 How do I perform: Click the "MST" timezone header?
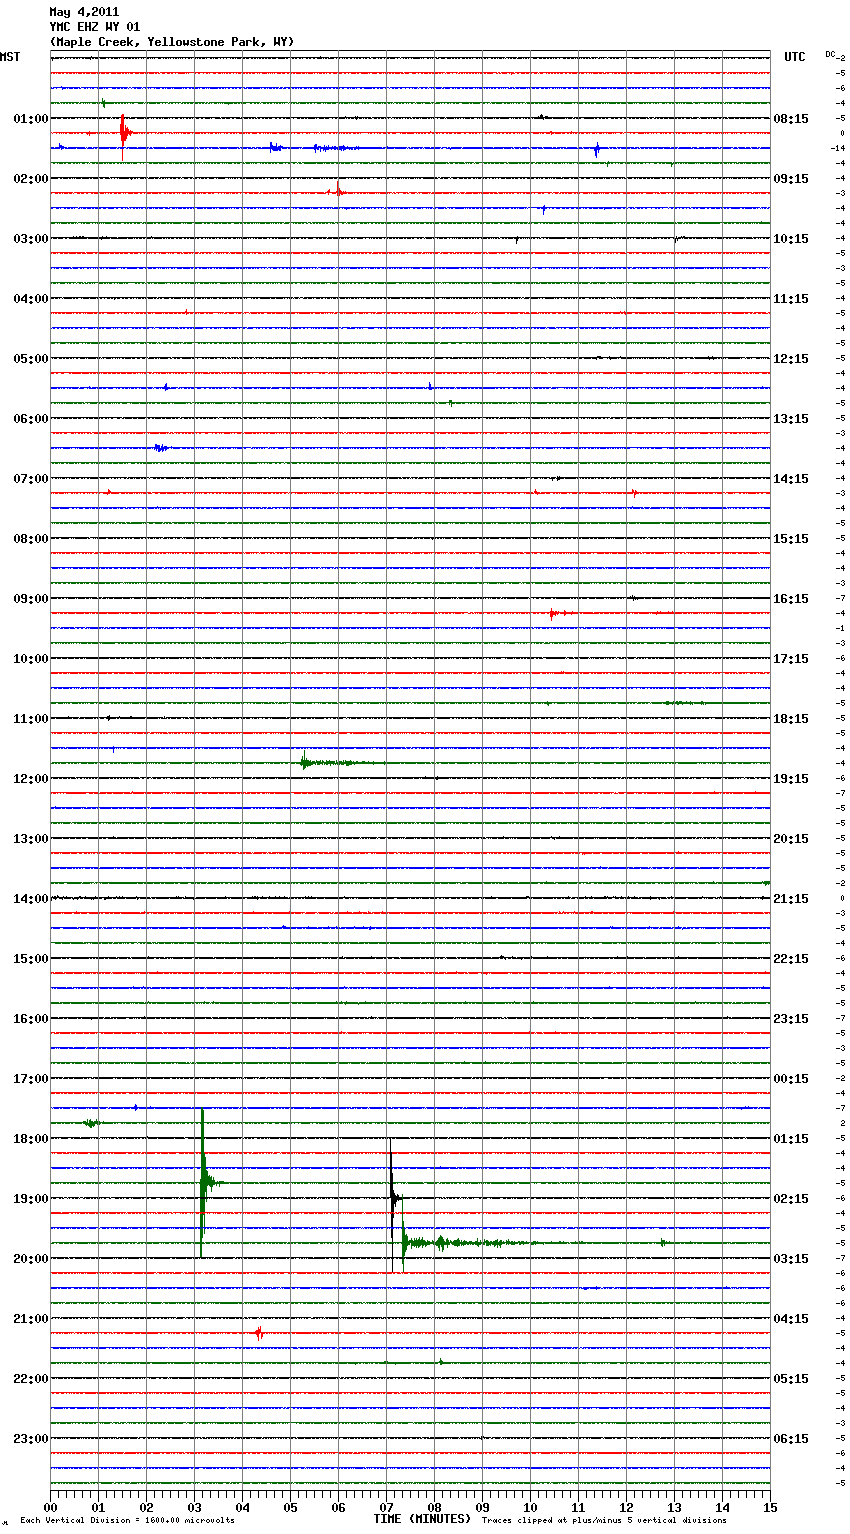[10, 57]
